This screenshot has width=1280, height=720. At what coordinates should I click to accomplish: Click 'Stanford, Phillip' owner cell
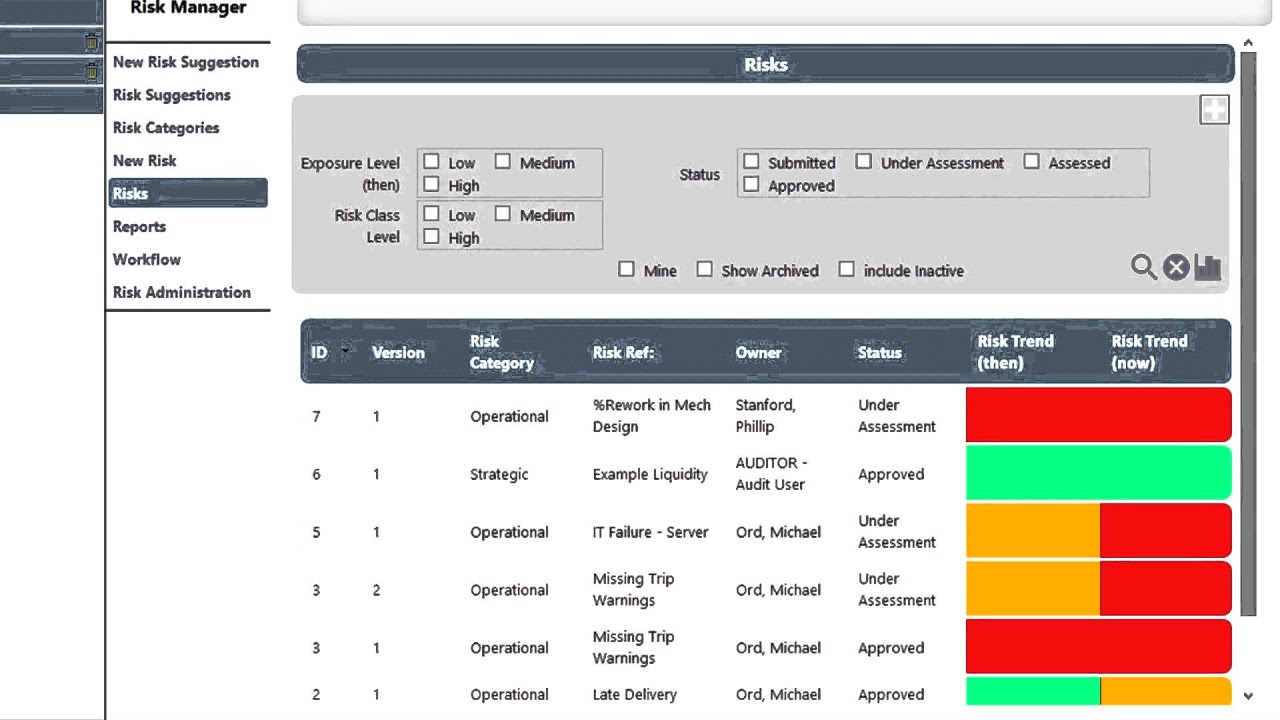[x=766, y=416]
